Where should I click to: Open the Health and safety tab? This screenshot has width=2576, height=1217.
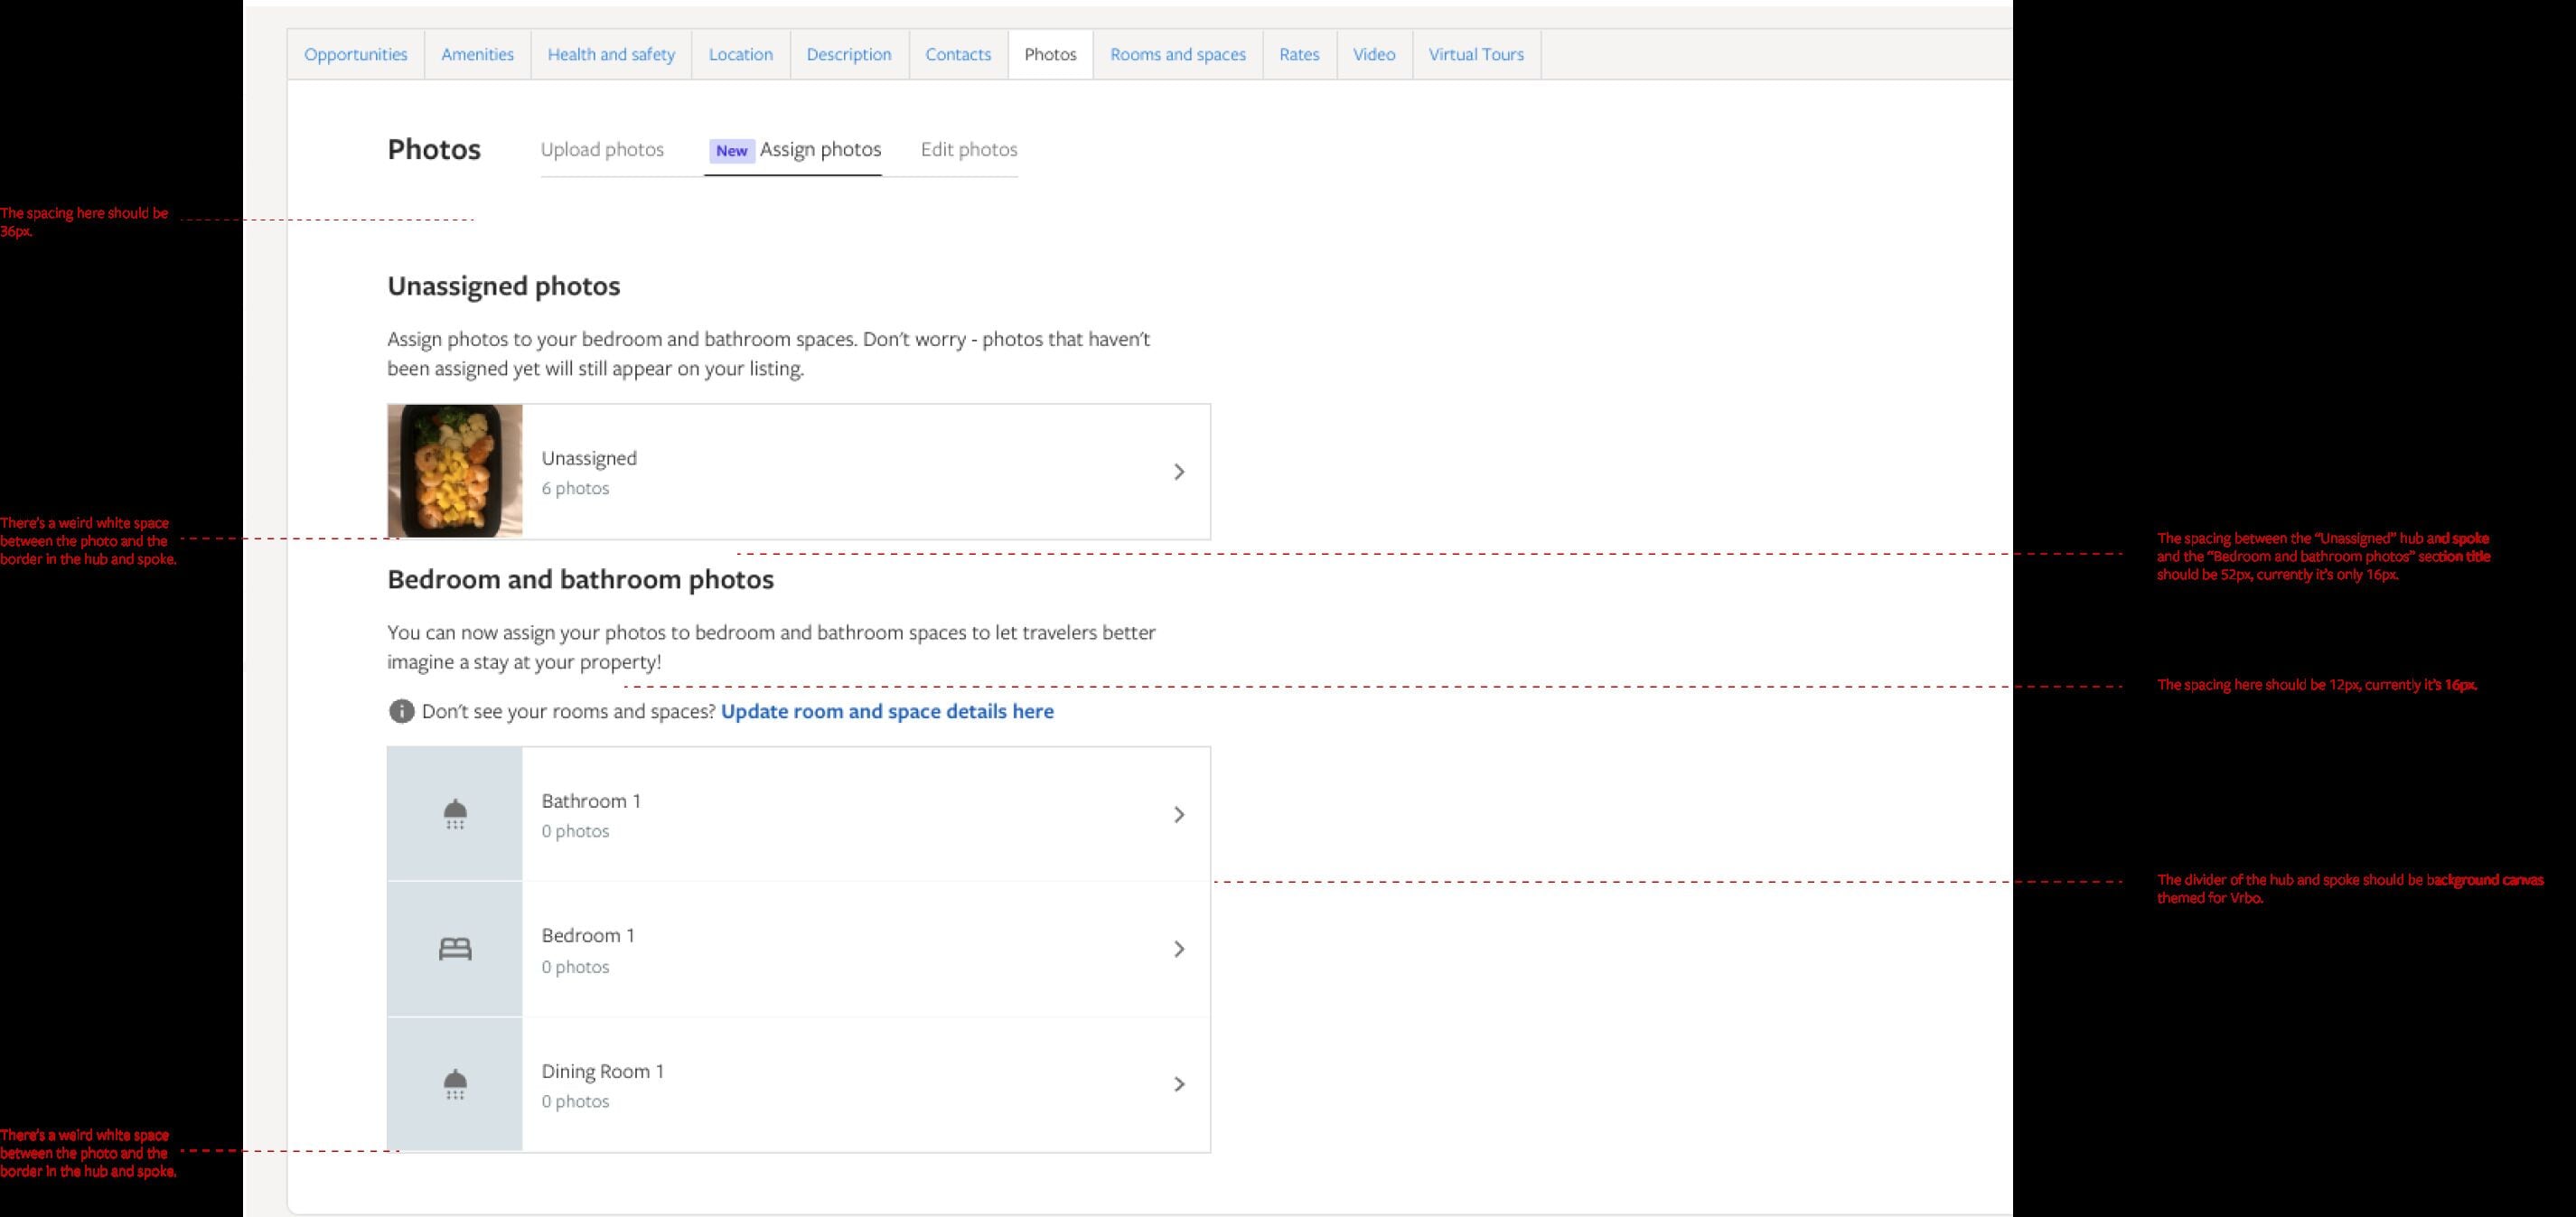(611, 54)
